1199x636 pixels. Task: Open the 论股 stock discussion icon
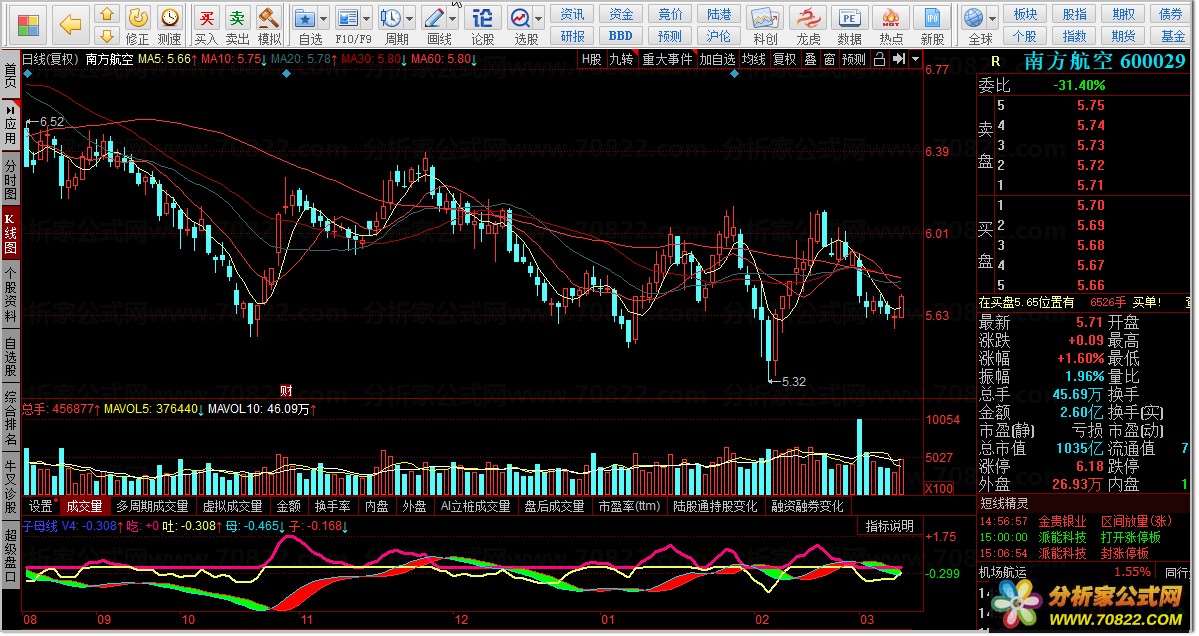483,25
